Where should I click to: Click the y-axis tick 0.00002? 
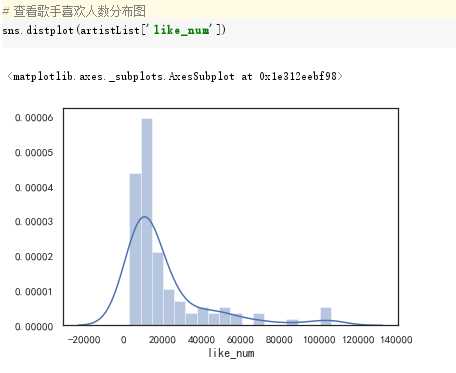[34, 257]
